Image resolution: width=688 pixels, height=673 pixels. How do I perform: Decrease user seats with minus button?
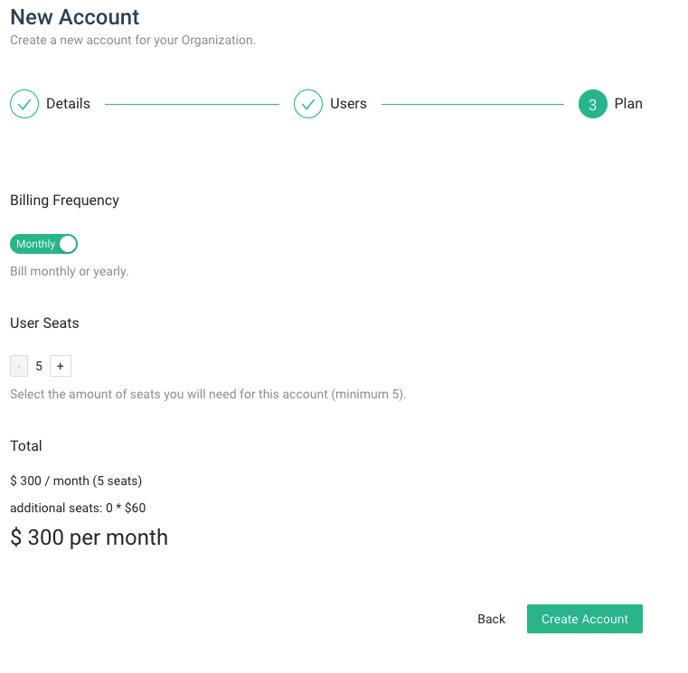tap(19, 366)
